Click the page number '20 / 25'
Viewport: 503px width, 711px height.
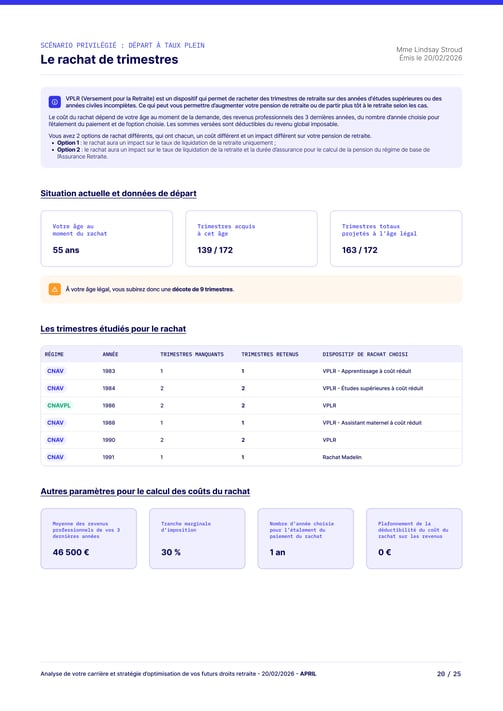(x=449, y=674)
